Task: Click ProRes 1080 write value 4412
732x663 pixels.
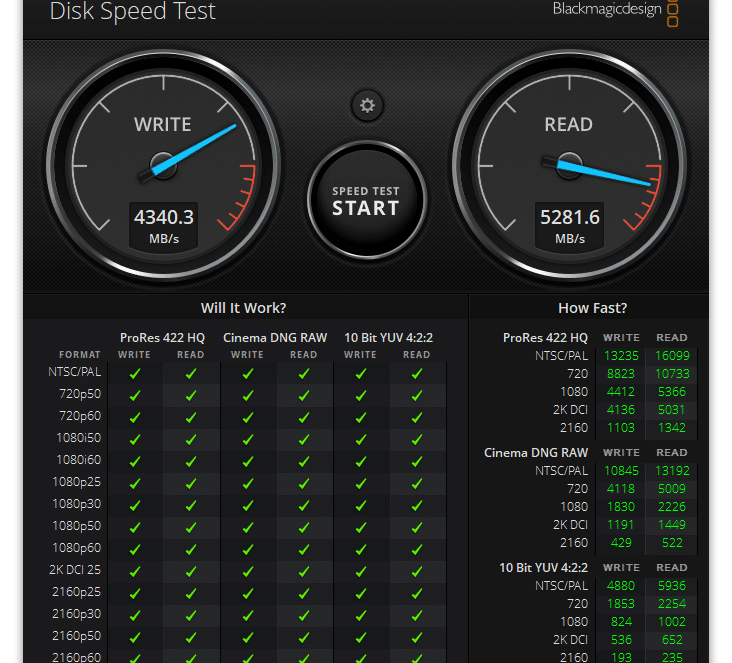Action: (x=621, y=392)
